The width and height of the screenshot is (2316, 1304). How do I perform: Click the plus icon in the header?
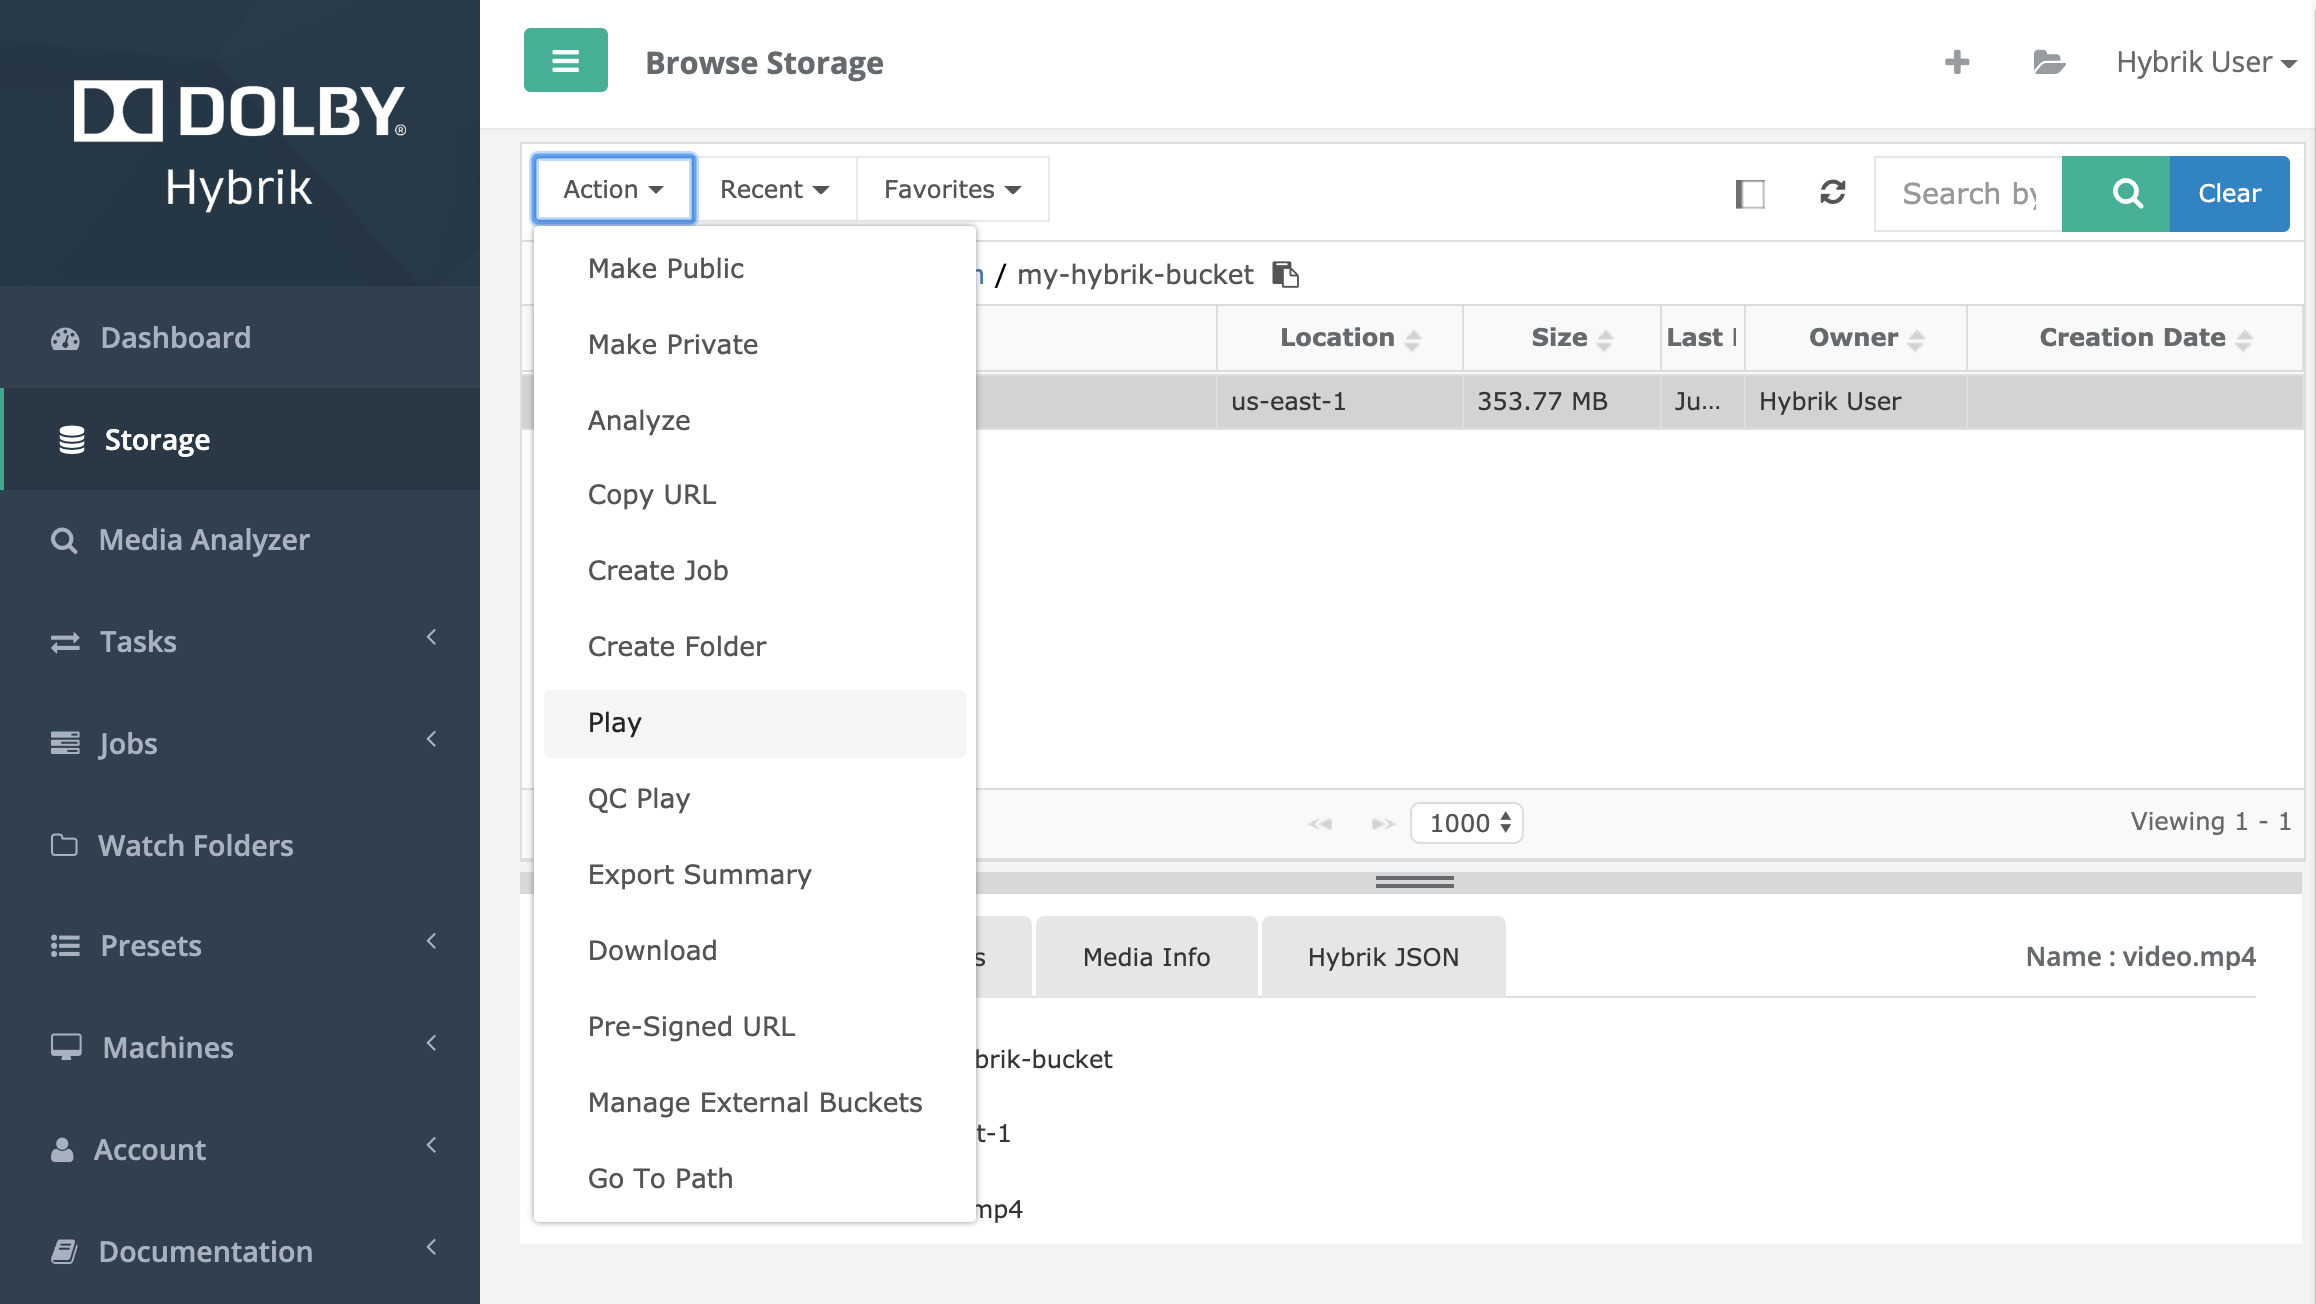[x=1957, y=62]
